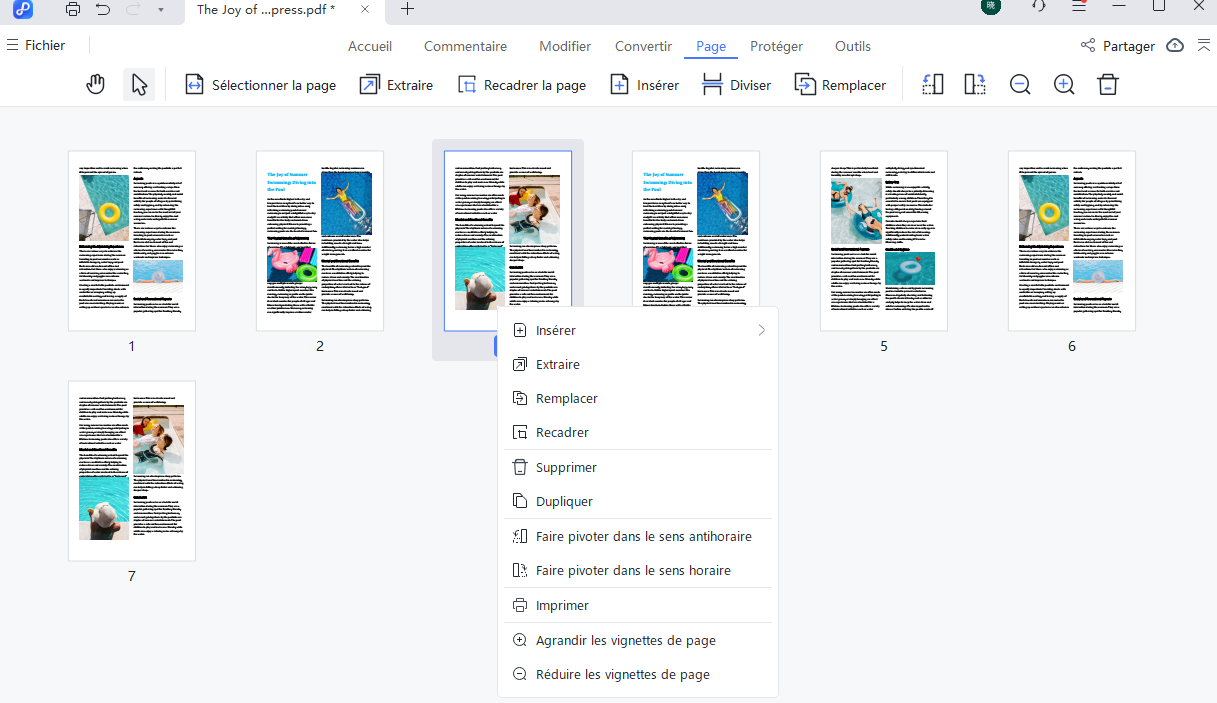Screen dimensions: 1217x703
Task: Click the rotate page clockwise toolbar icon
Action: click(x=975, y=85)
